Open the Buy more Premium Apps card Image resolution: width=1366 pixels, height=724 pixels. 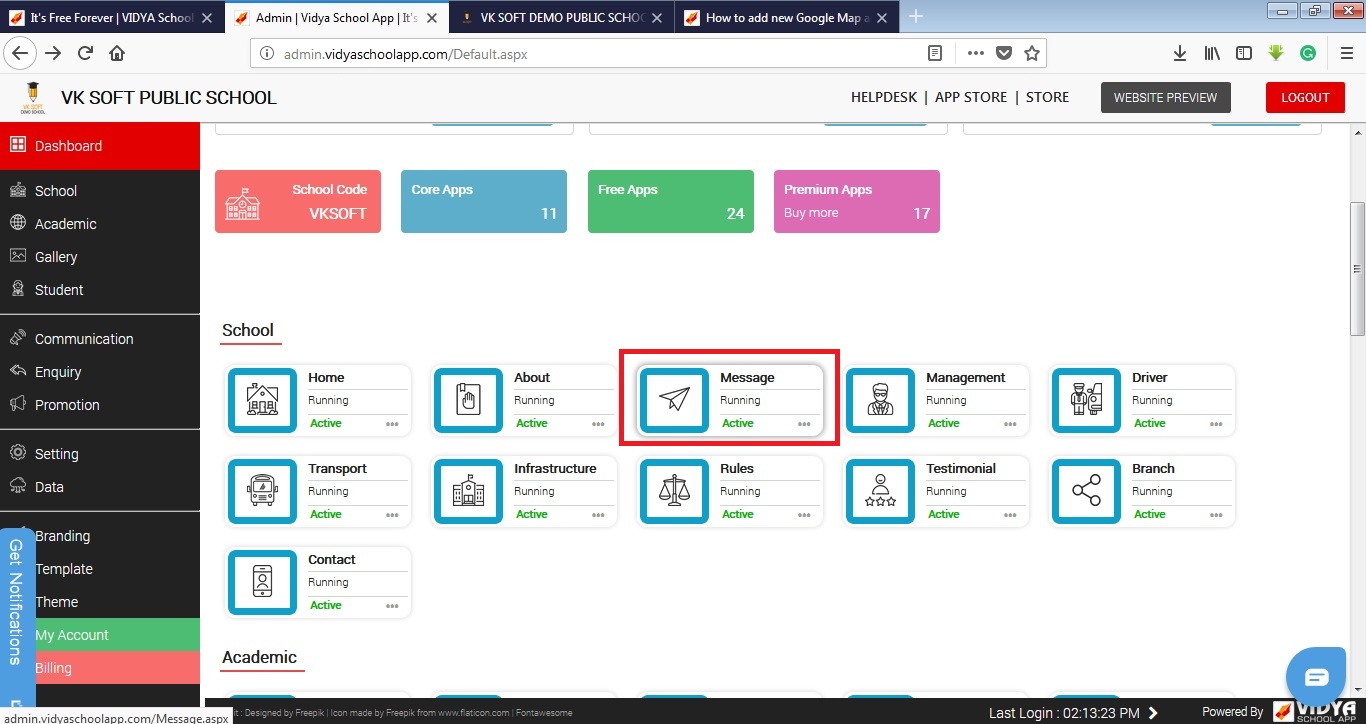[857, 201]
